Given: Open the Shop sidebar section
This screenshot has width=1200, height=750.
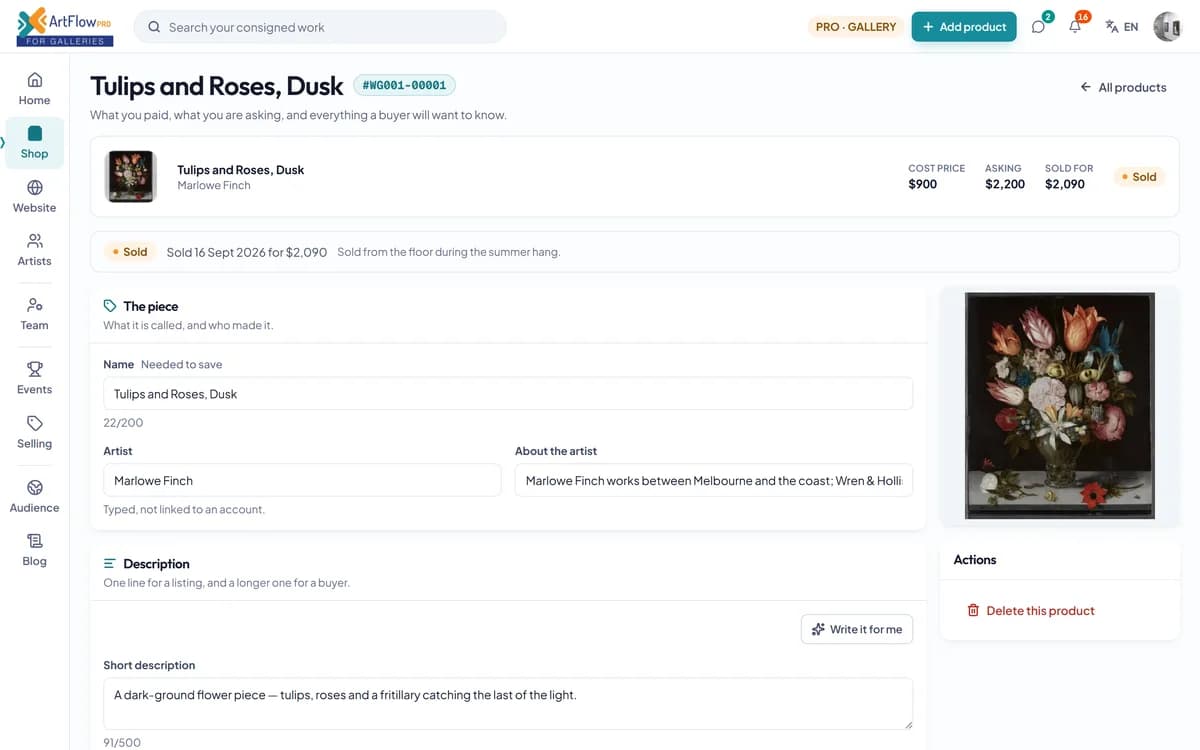Looking at the screenshot, I should pos(34,142).
